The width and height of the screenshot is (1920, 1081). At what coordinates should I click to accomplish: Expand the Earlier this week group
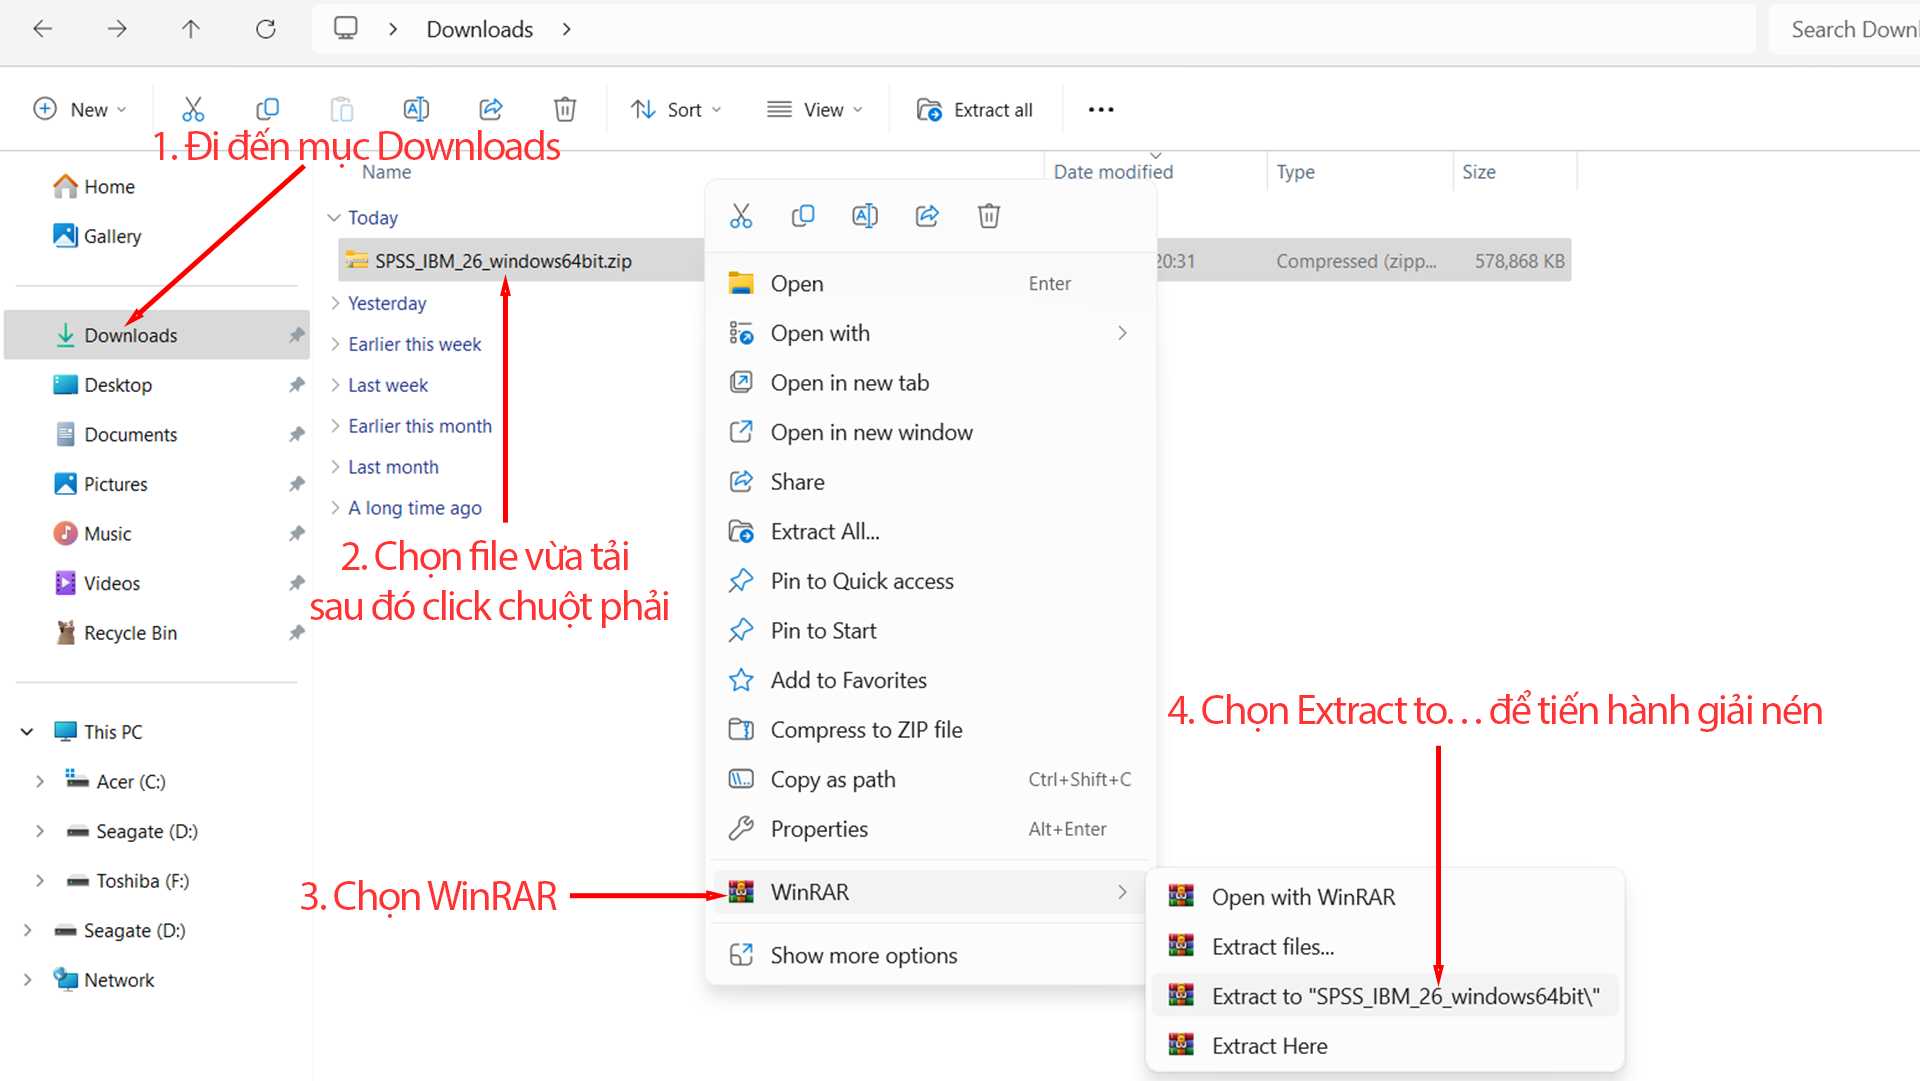click(334, 344)
